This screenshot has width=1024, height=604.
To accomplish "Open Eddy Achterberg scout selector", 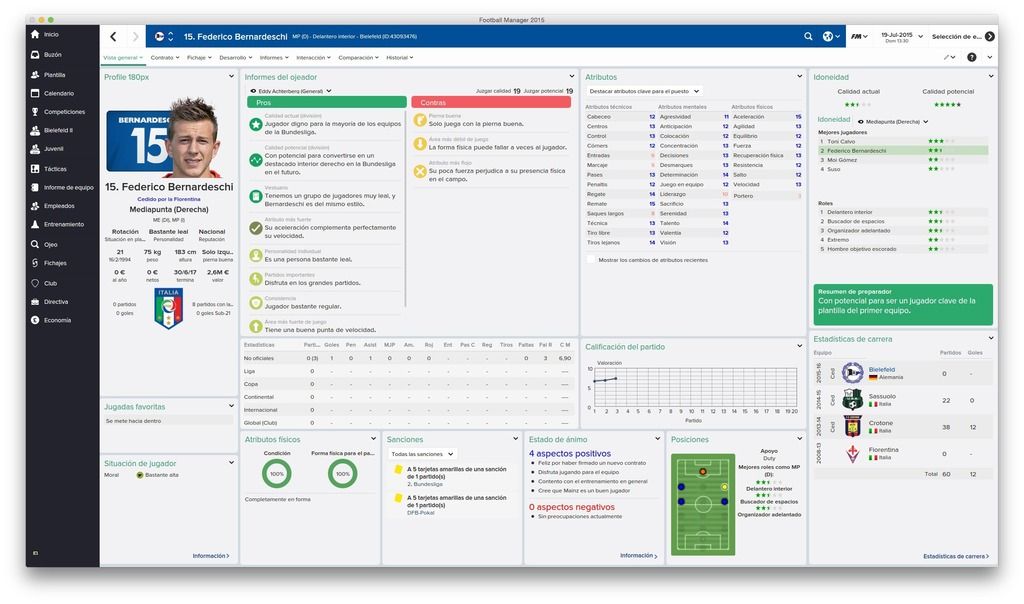I will click(291, 91).
